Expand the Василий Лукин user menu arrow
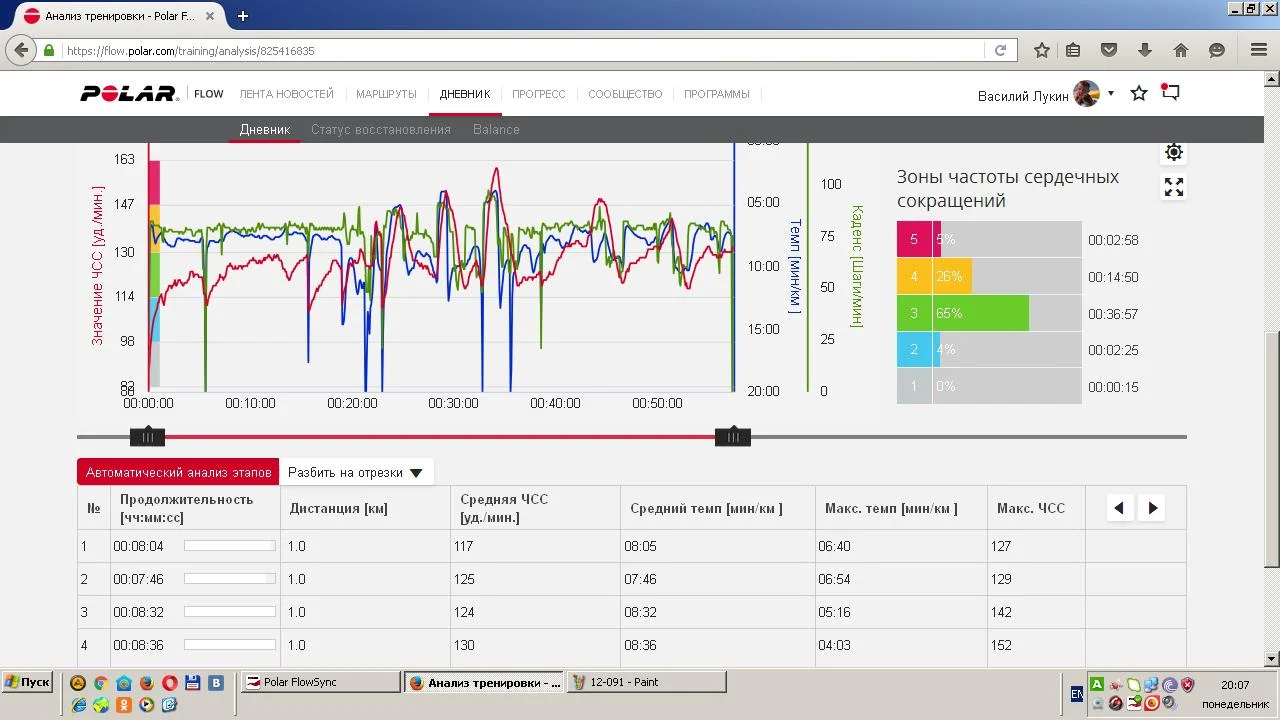Image resolution: width=1280 pixels, height=720 pixels. [x=1110, y=93]
